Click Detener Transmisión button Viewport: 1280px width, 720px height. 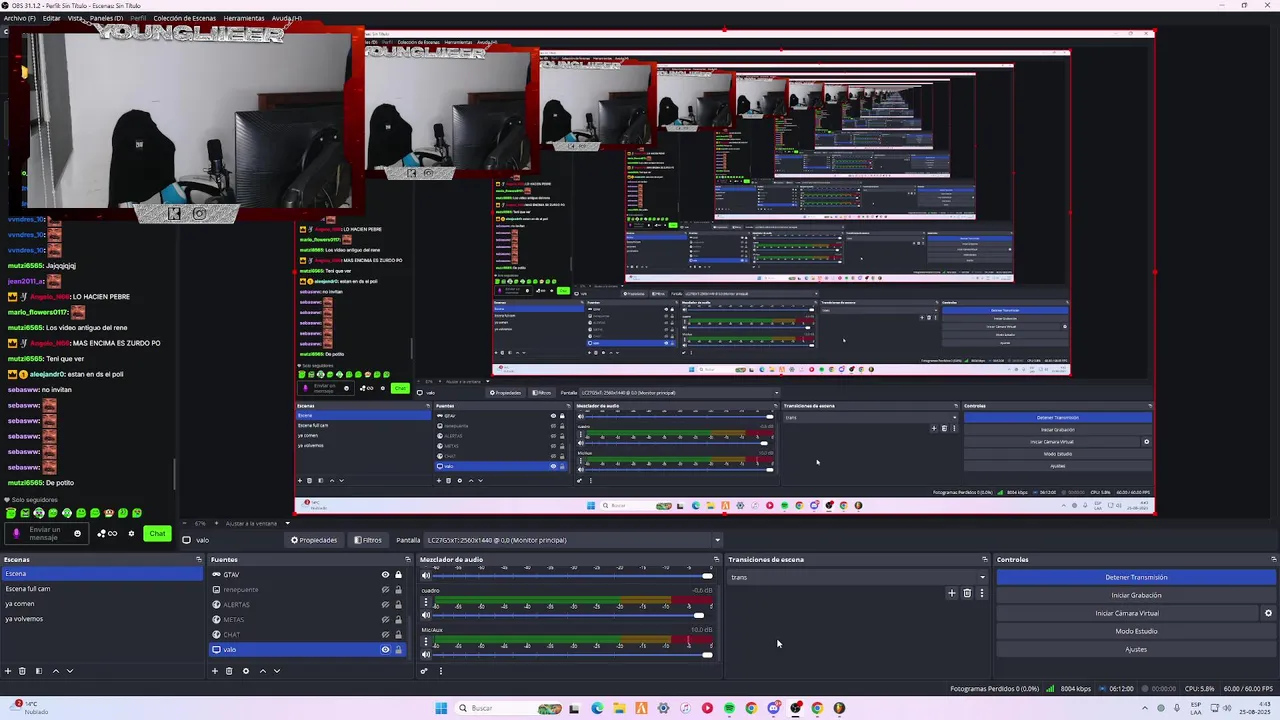[1136, 577]
